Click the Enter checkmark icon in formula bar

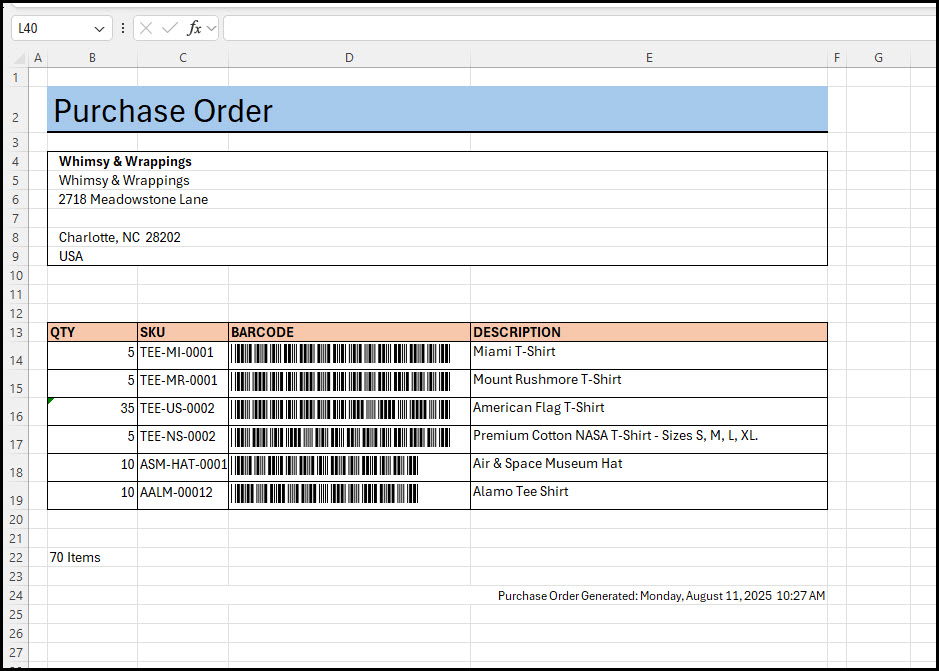coord(169,28)
